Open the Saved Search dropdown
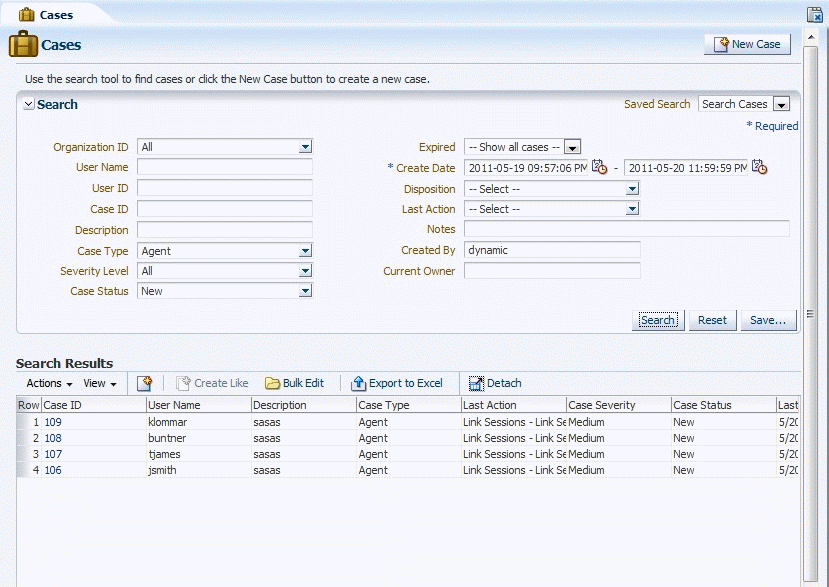829x587 pixels. [x=781, y=104]
